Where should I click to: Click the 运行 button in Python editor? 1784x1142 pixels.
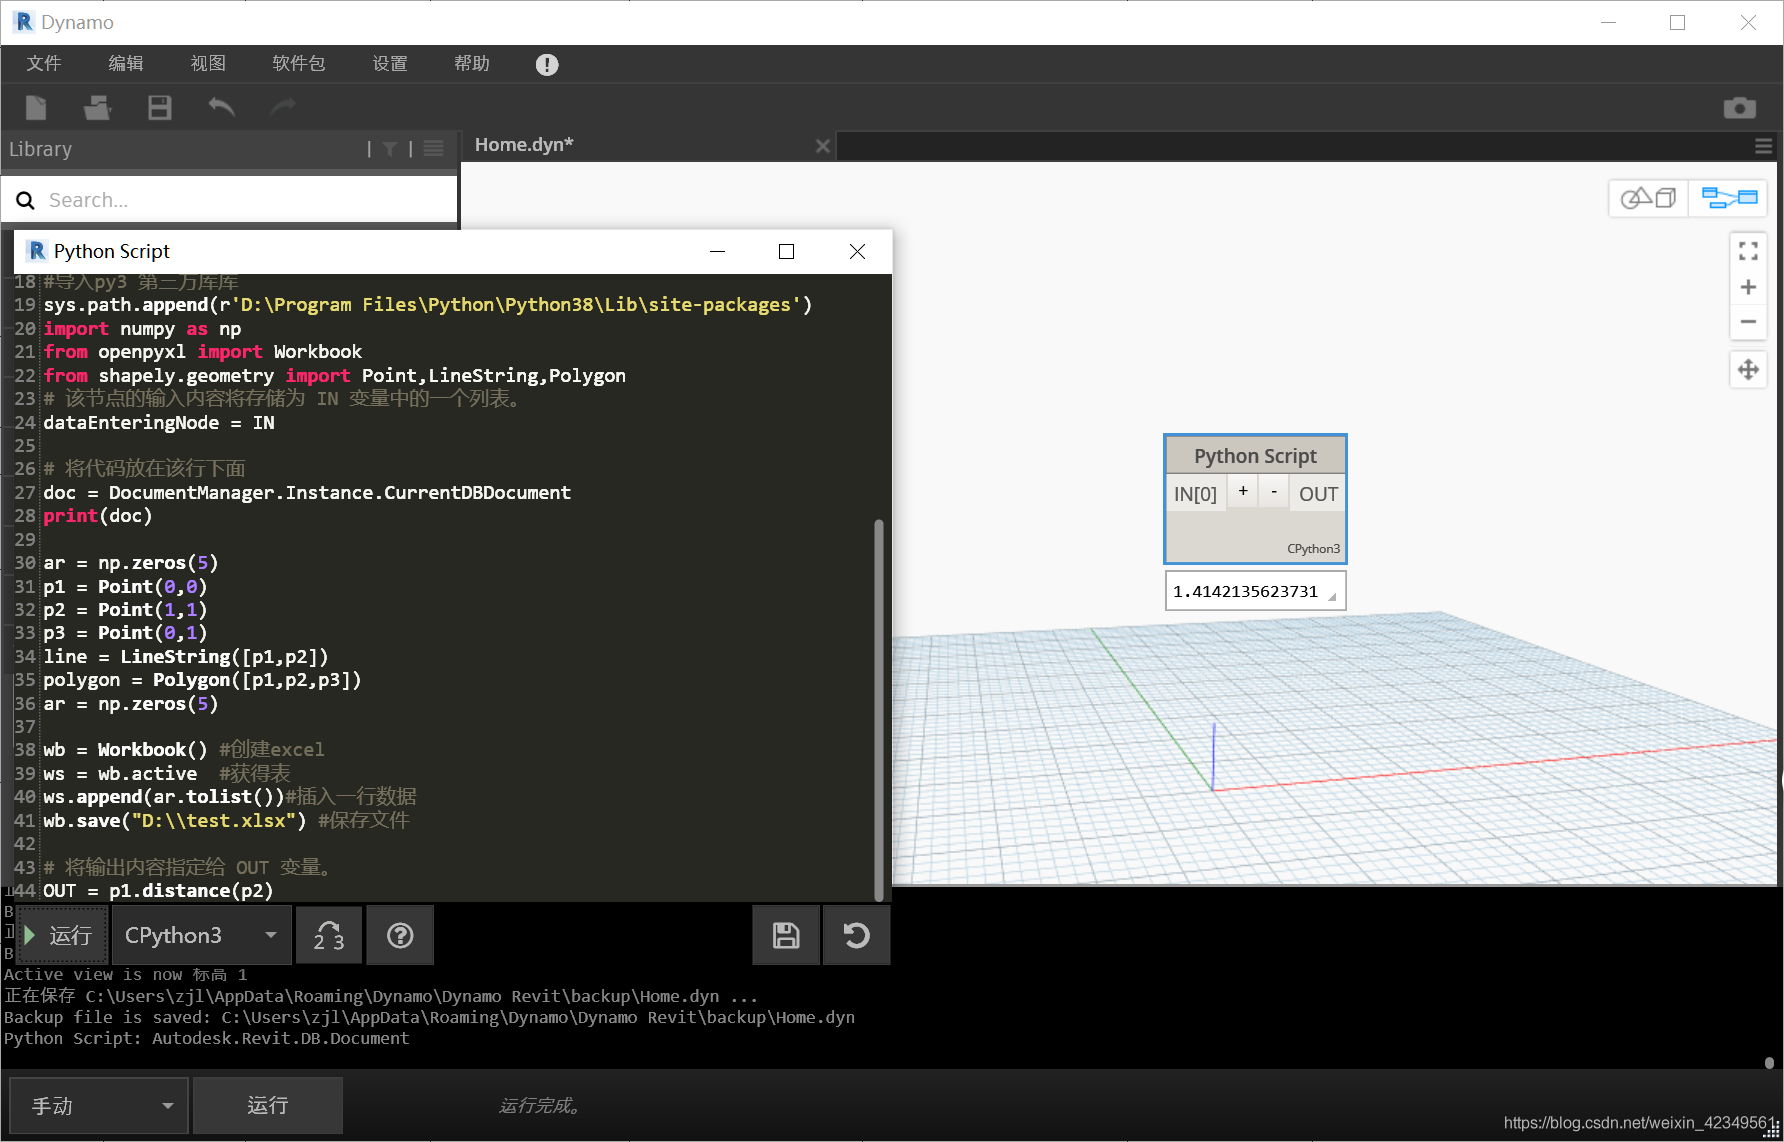tap(62, 935)
